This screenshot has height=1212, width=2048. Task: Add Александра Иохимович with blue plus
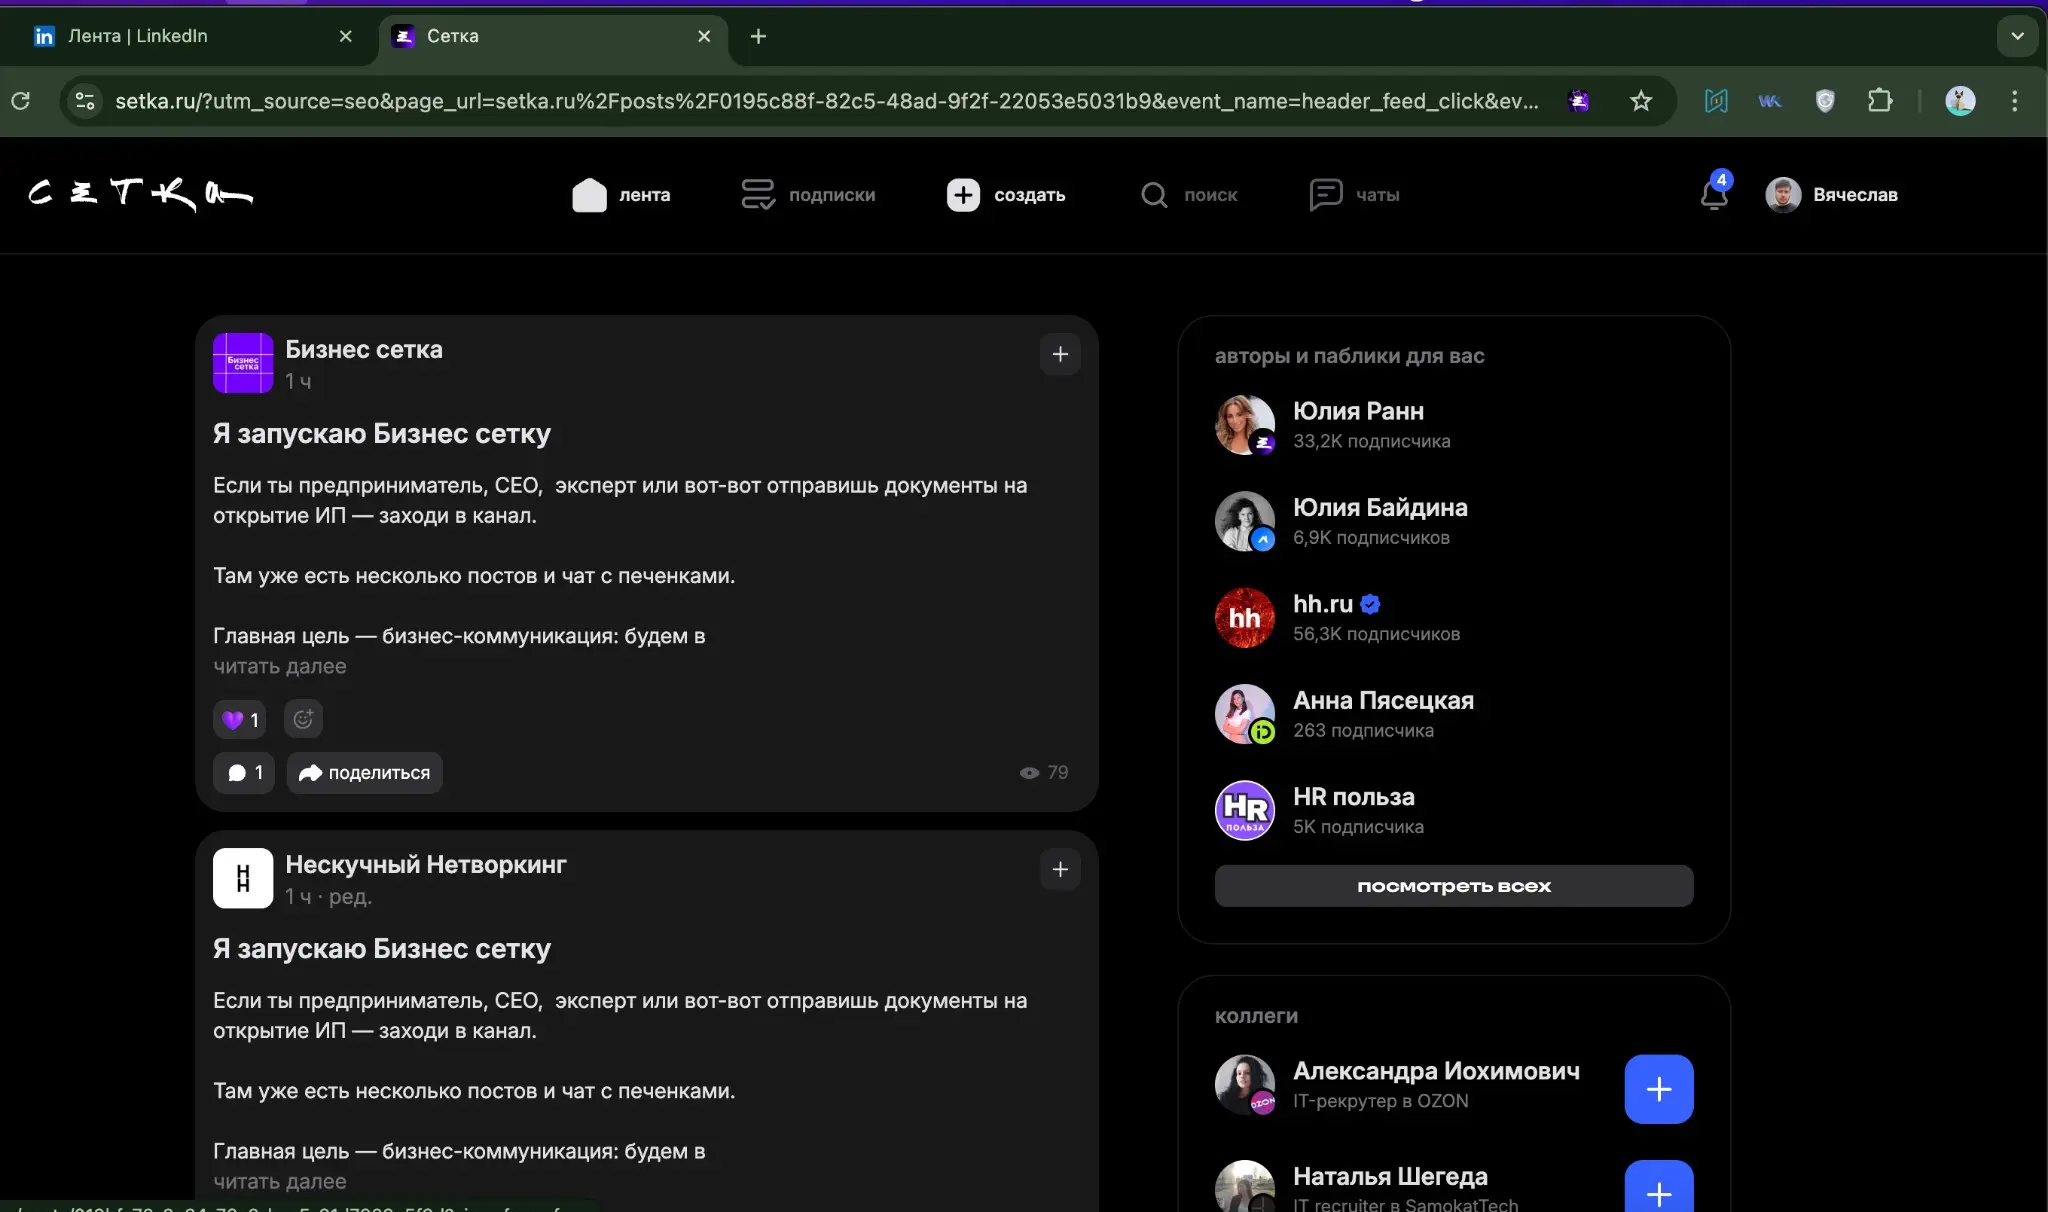coord(1659,1089)
